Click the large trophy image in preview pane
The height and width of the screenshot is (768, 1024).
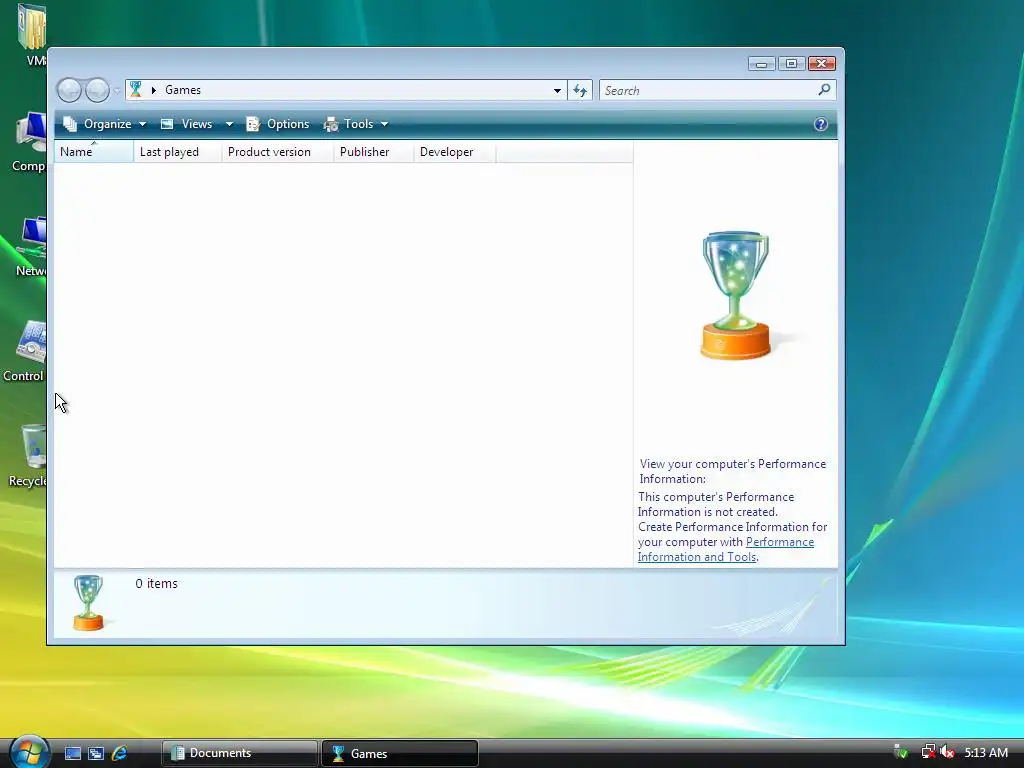click(736, 295)
